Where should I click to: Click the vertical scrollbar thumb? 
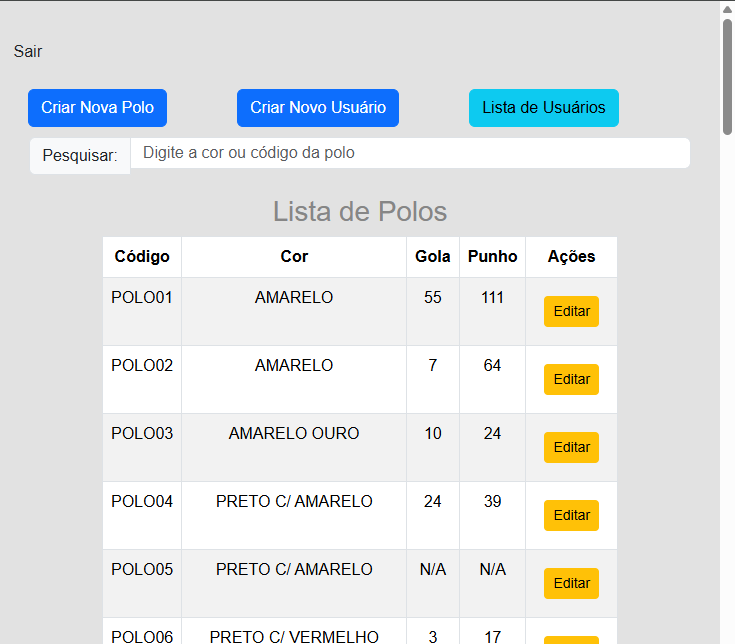point(728,77)
